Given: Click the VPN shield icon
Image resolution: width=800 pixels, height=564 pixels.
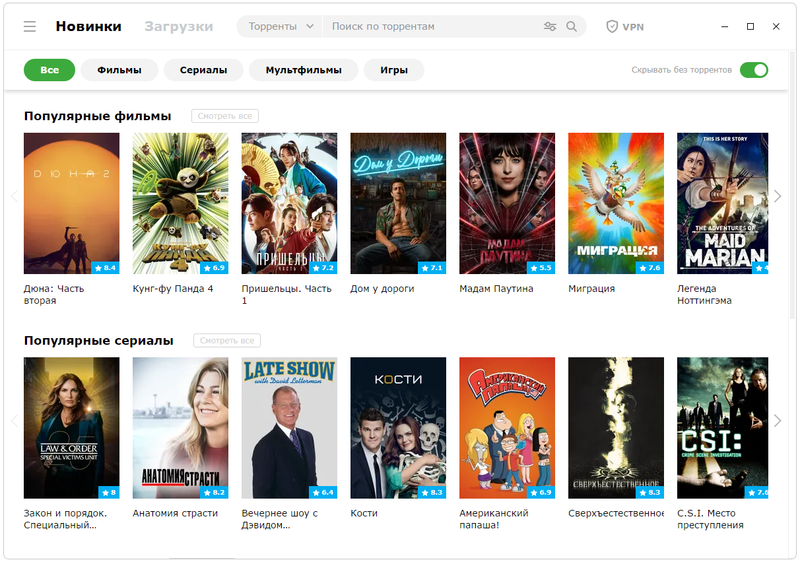Looking at the screenshot, I should 612,27.
